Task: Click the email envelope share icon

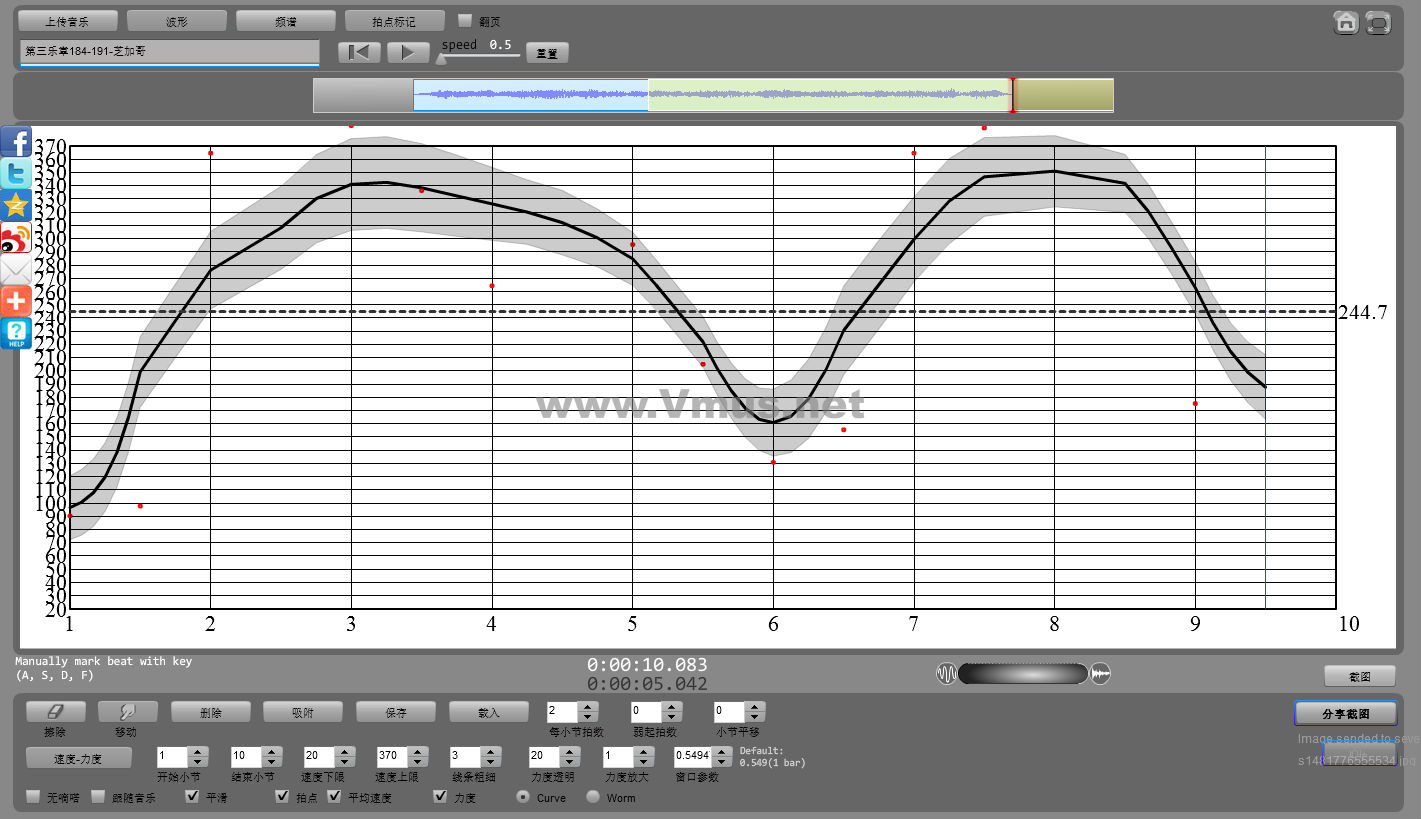Action: (16, 269)
